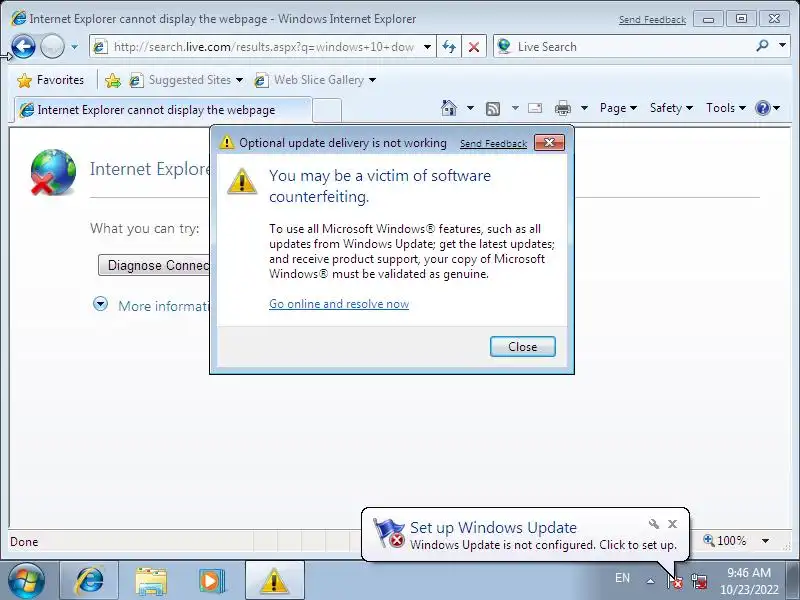
Task: Click Internet Explorer taskbar icon
Action: click(89, 581)
